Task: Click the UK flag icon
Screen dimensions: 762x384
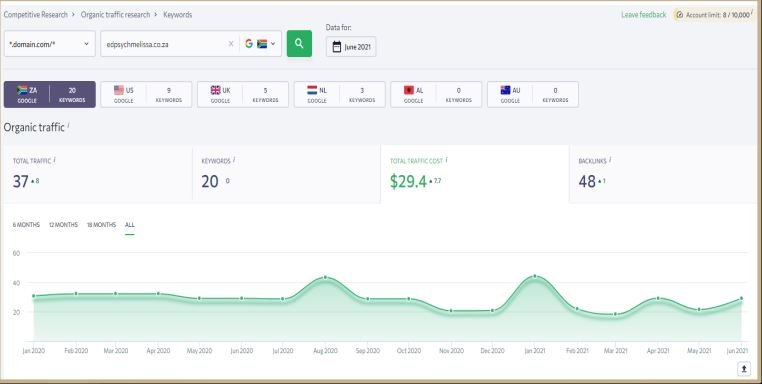Action: [x=216, y=90]
